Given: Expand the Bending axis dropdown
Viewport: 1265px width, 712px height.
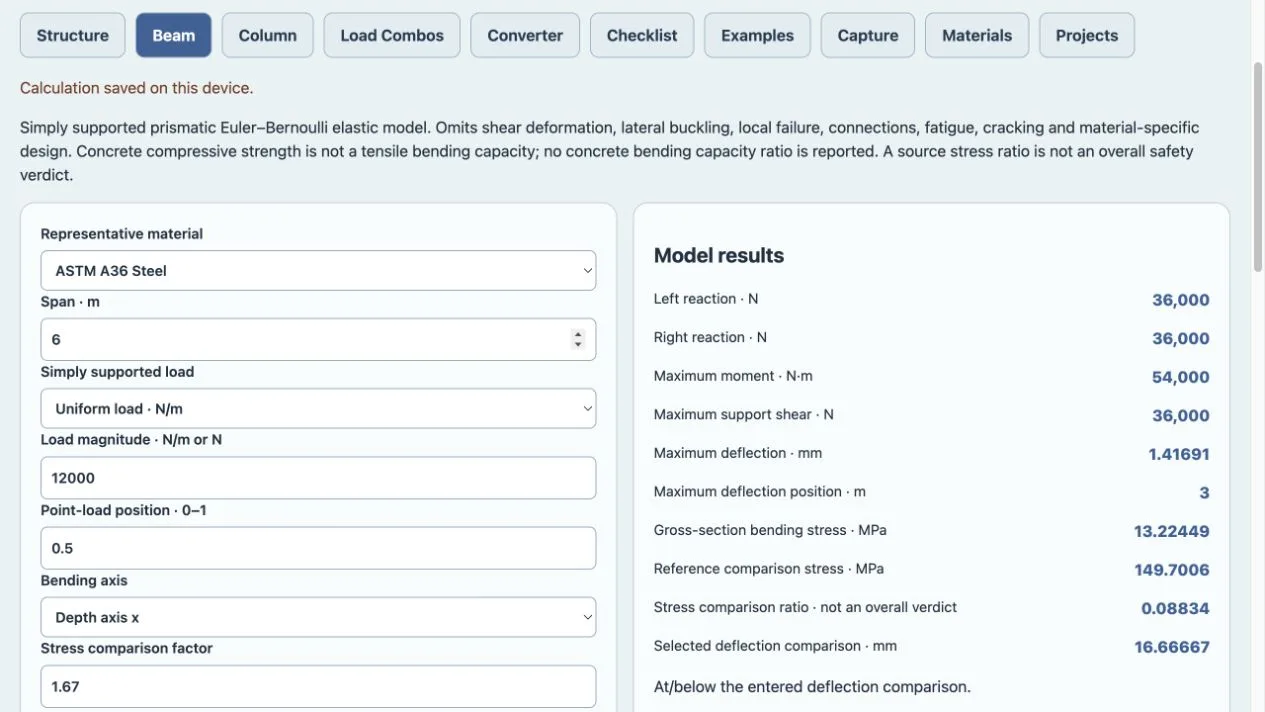Looking at the screenshot, I should (318, 617).
